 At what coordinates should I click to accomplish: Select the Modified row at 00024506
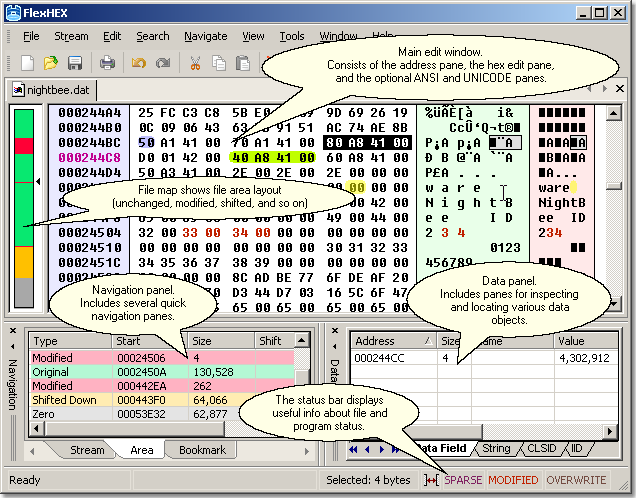(x=162, y=358)
